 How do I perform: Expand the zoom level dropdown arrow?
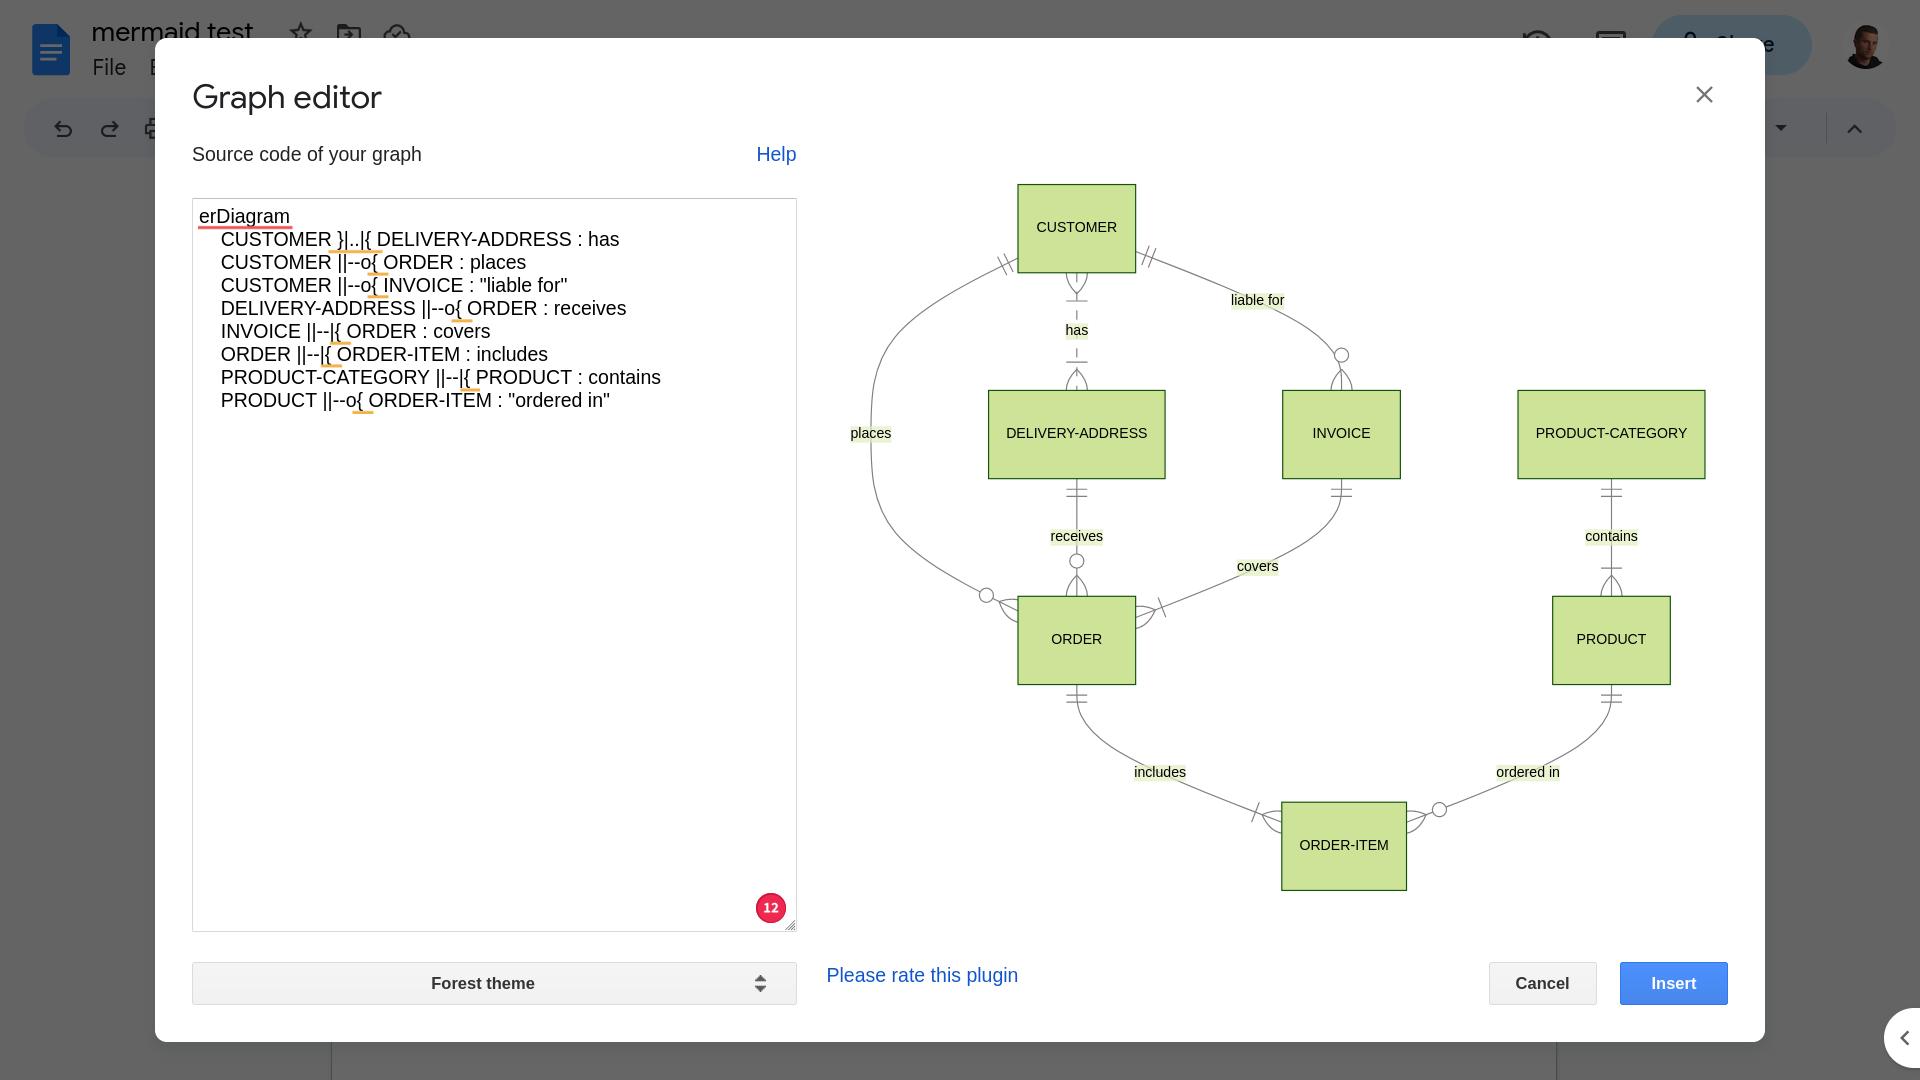1780,128
